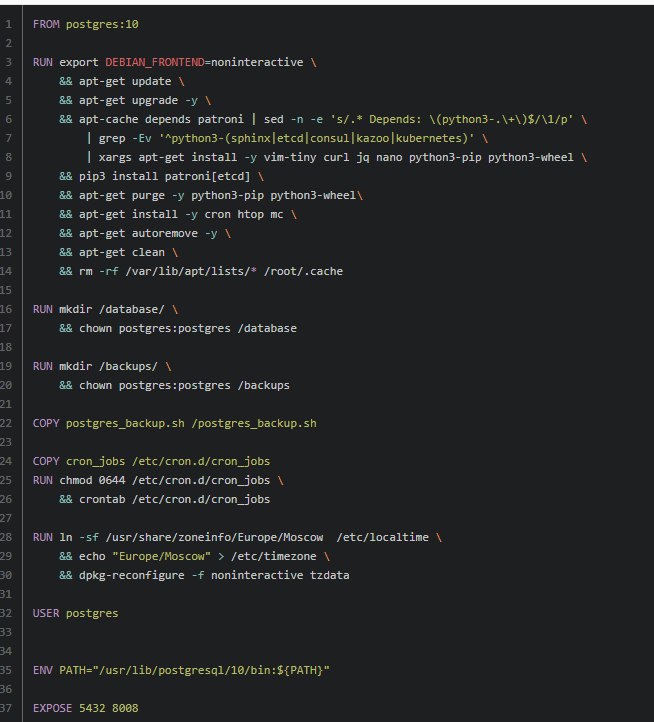Click 'DEBIAN_FRONTEND' variable on line 3

pyautogui.click(x=155, y=62)
